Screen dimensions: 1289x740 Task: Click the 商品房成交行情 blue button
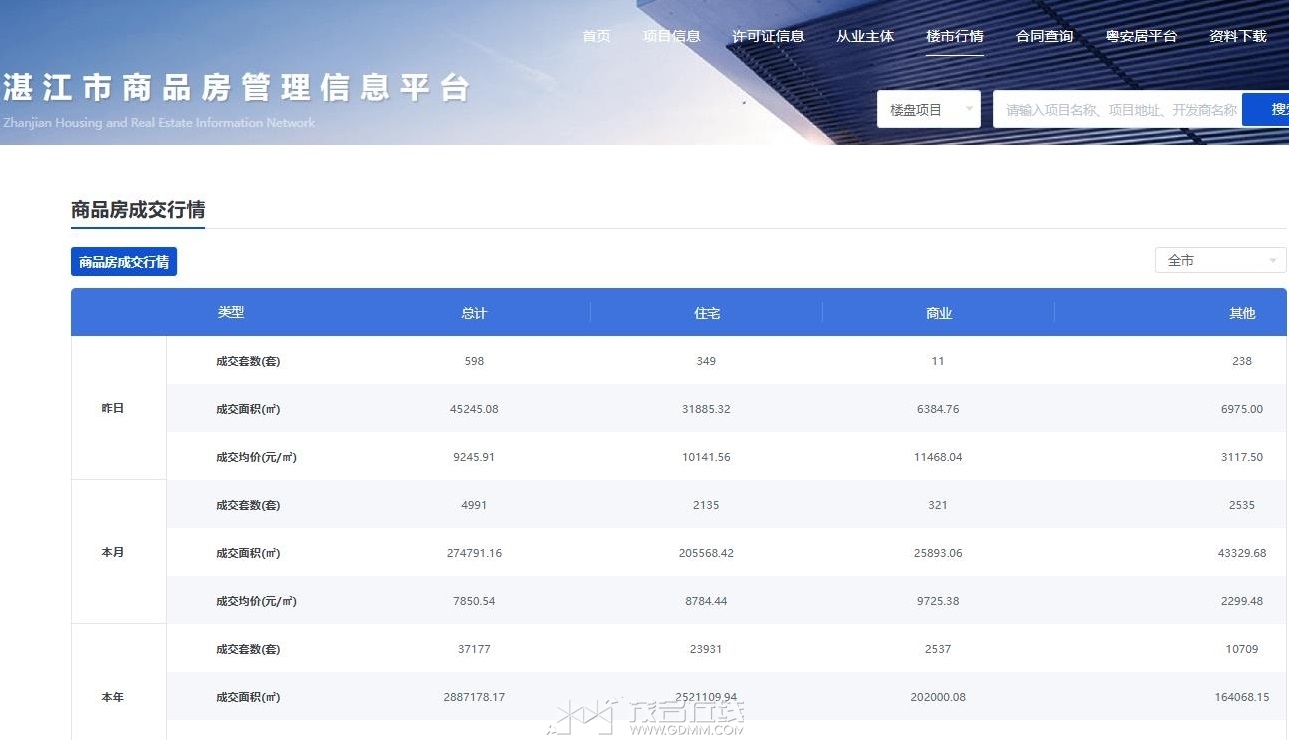[124, 262]
